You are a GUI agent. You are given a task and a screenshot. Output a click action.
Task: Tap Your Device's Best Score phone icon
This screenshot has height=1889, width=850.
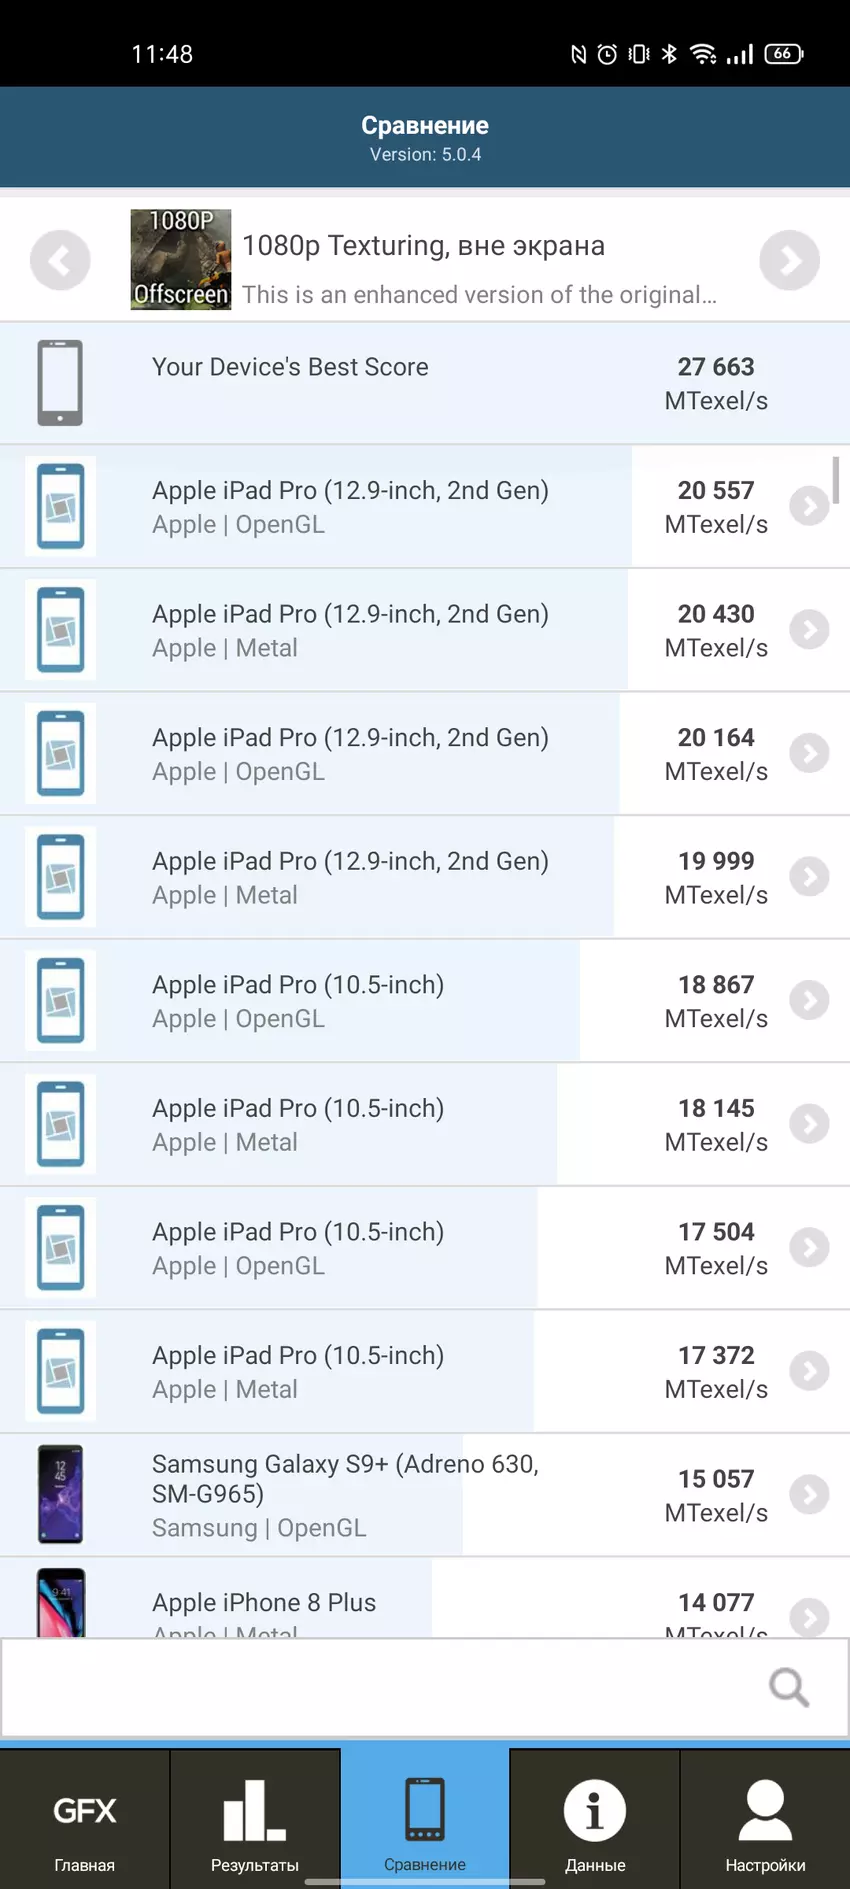tap(60, 383)
